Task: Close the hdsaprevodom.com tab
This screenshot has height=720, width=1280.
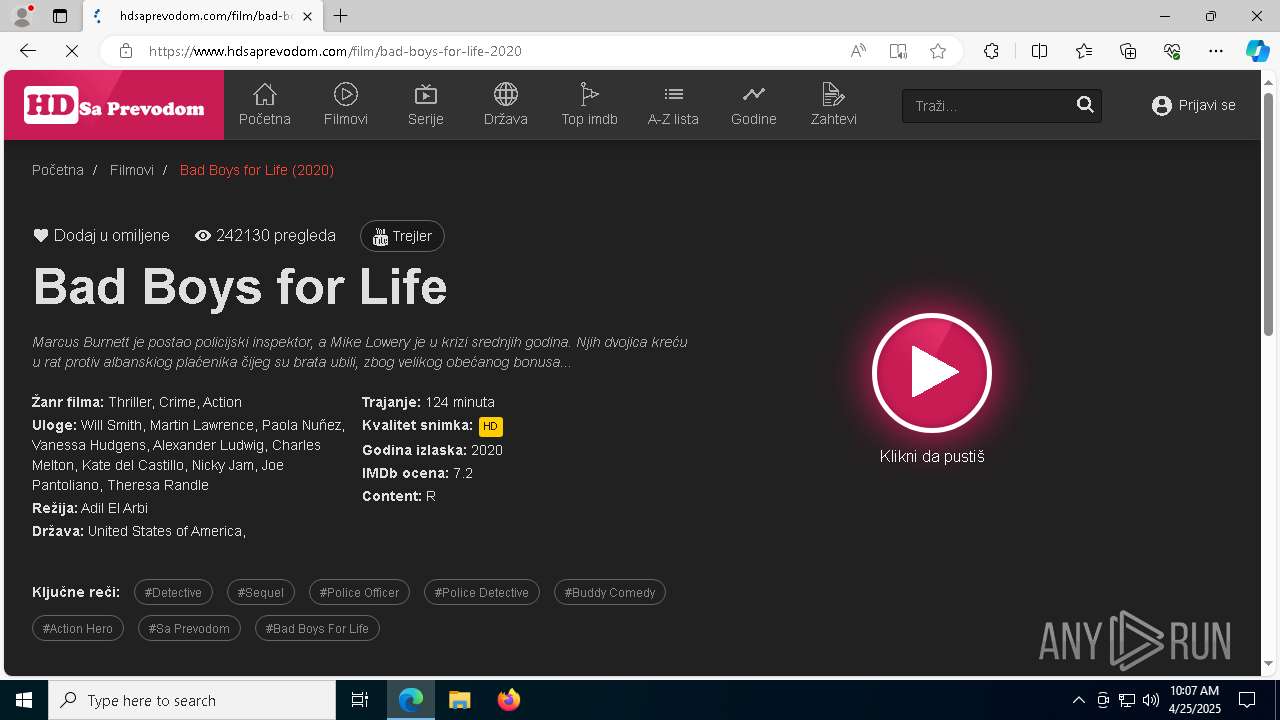Action: click(310, 16)
